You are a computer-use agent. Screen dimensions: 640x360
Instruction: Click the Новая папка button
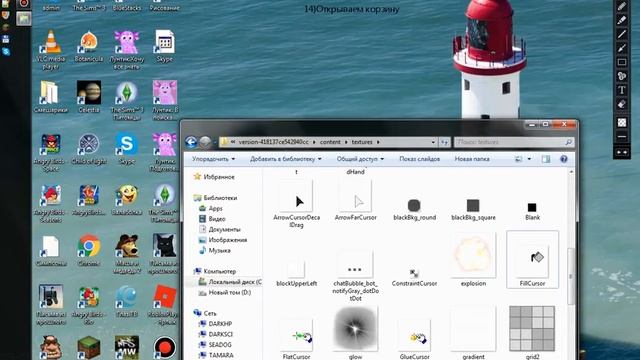[472, 159]
